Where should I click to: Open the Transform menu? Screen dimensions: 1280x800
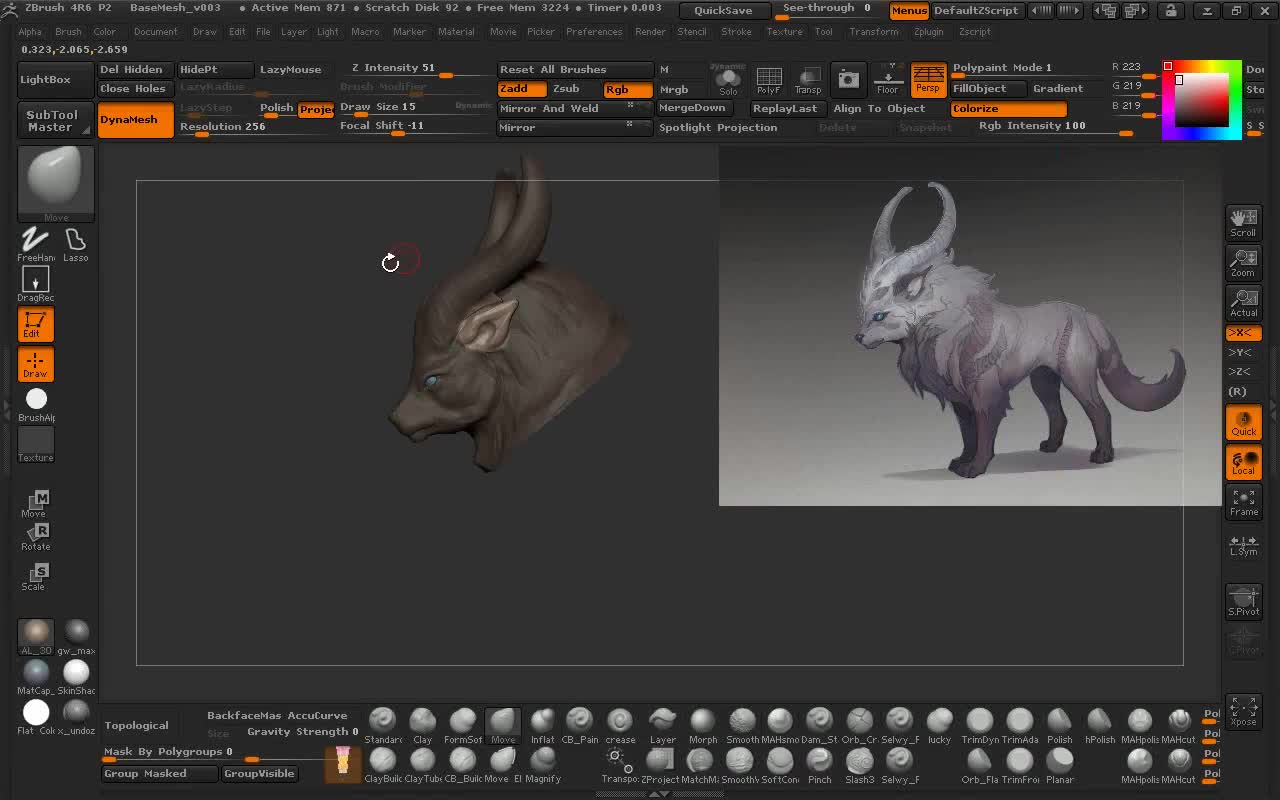(x=874, y=32)
